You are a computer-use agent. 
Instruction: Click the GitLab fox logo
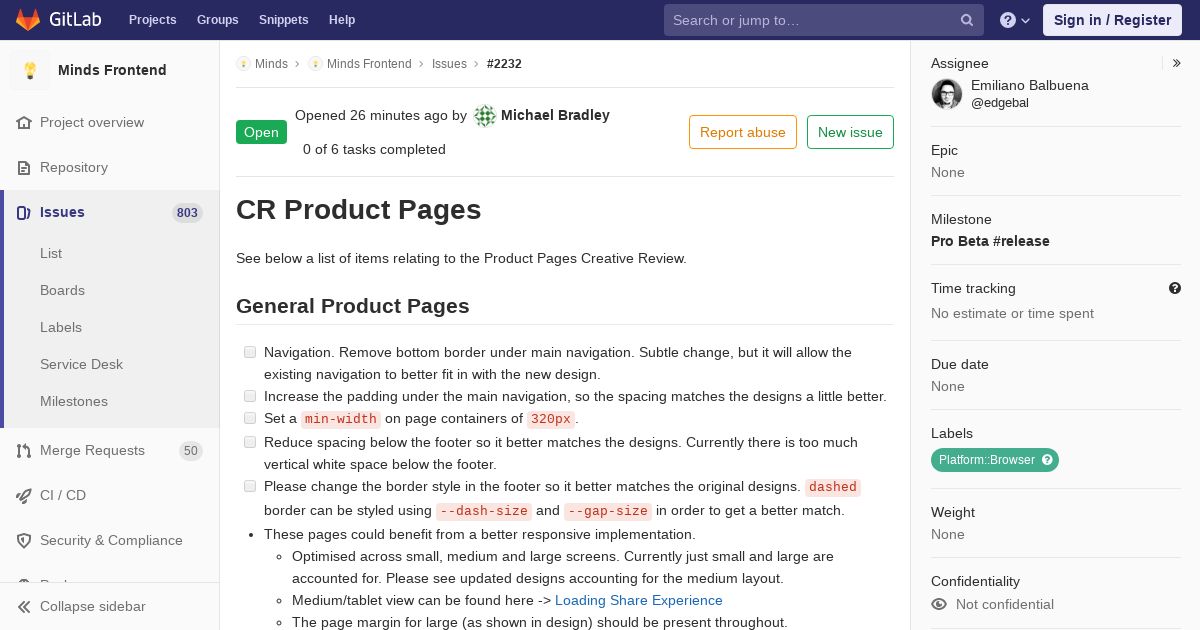pos(28,19)
